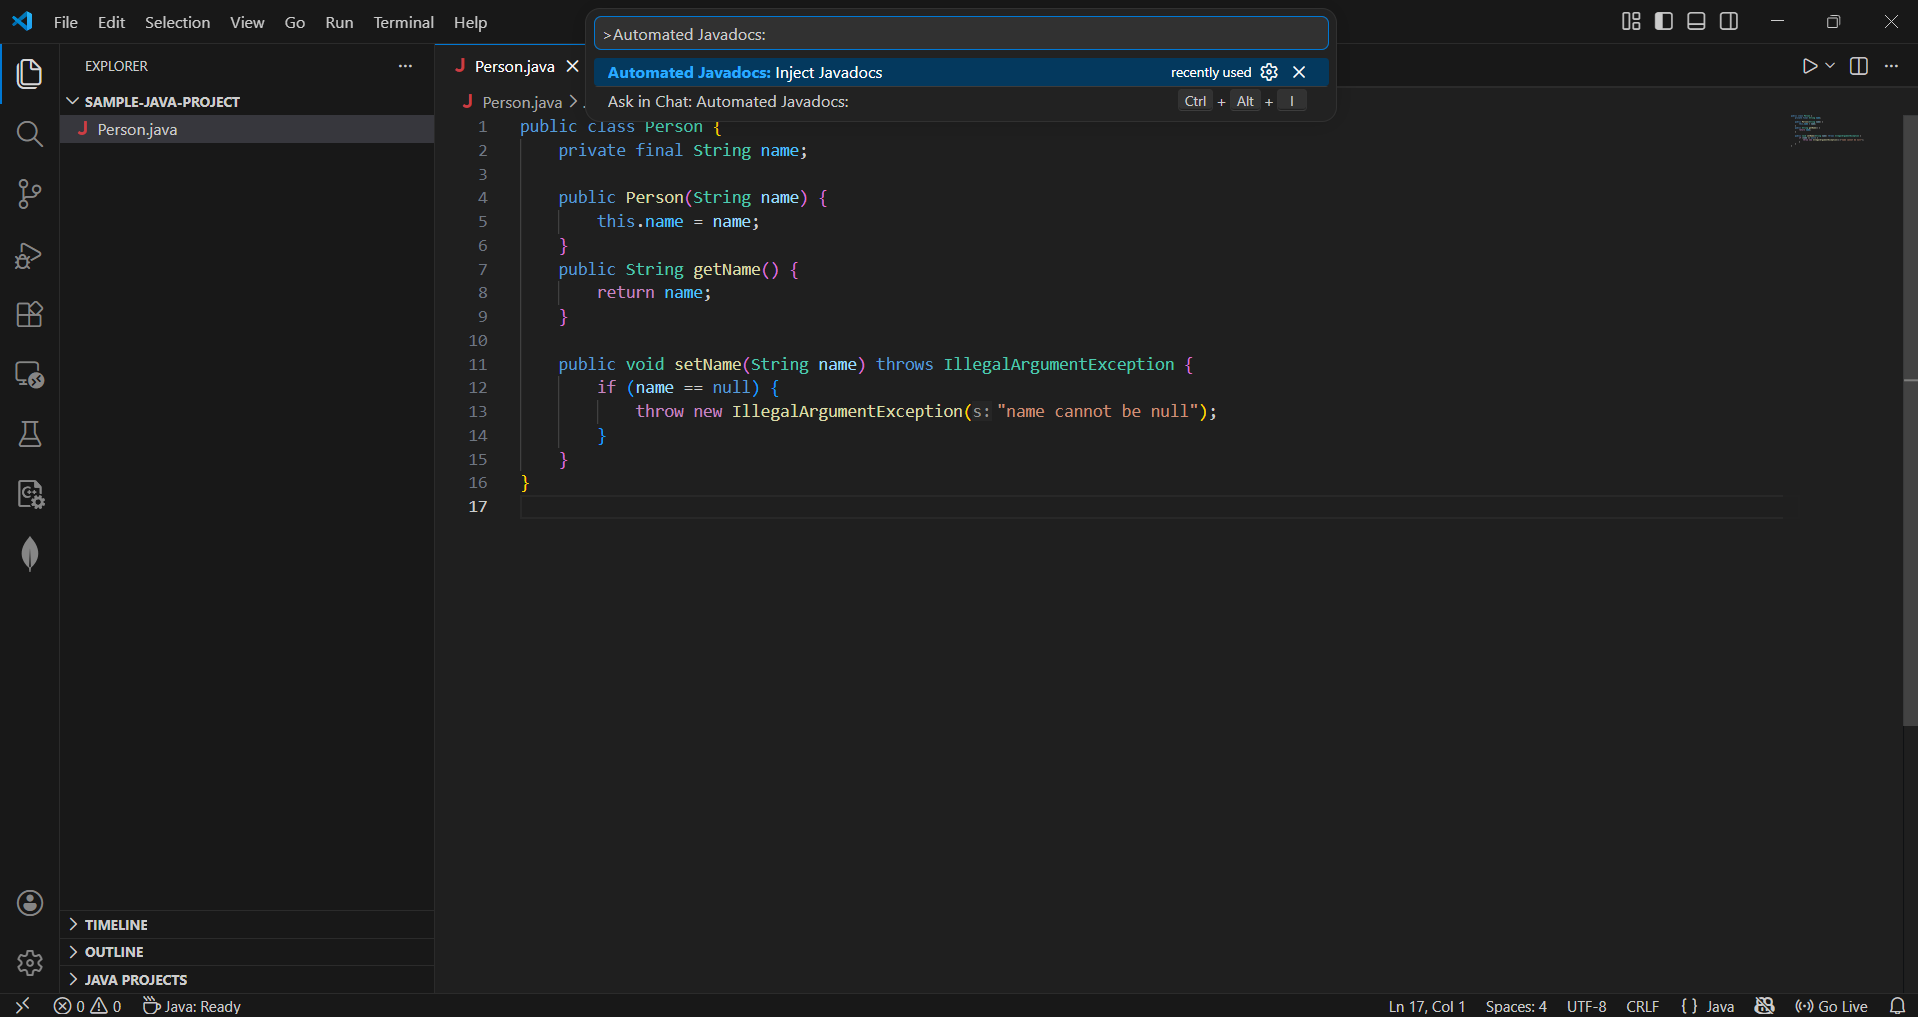Toggle the bottom panel layout button
Viewport: 1918px width, 1017px height.
pyautogui.click(x=1696, y=21)
